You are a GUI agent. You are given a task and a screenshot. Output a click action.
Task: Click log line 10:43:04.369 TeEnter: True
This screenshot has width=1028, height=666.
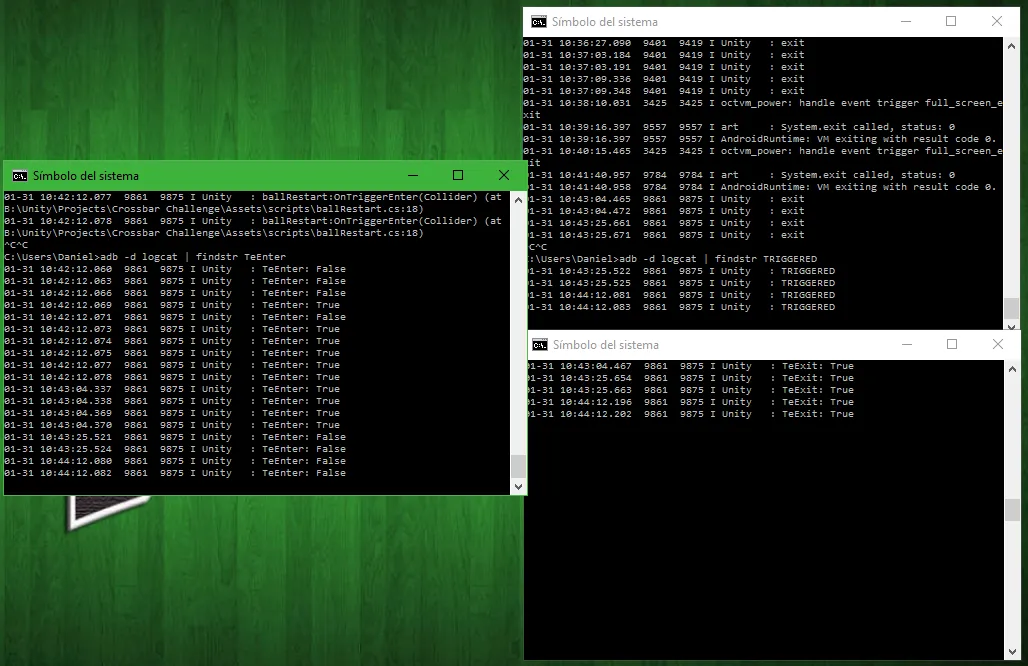point(172,413)
